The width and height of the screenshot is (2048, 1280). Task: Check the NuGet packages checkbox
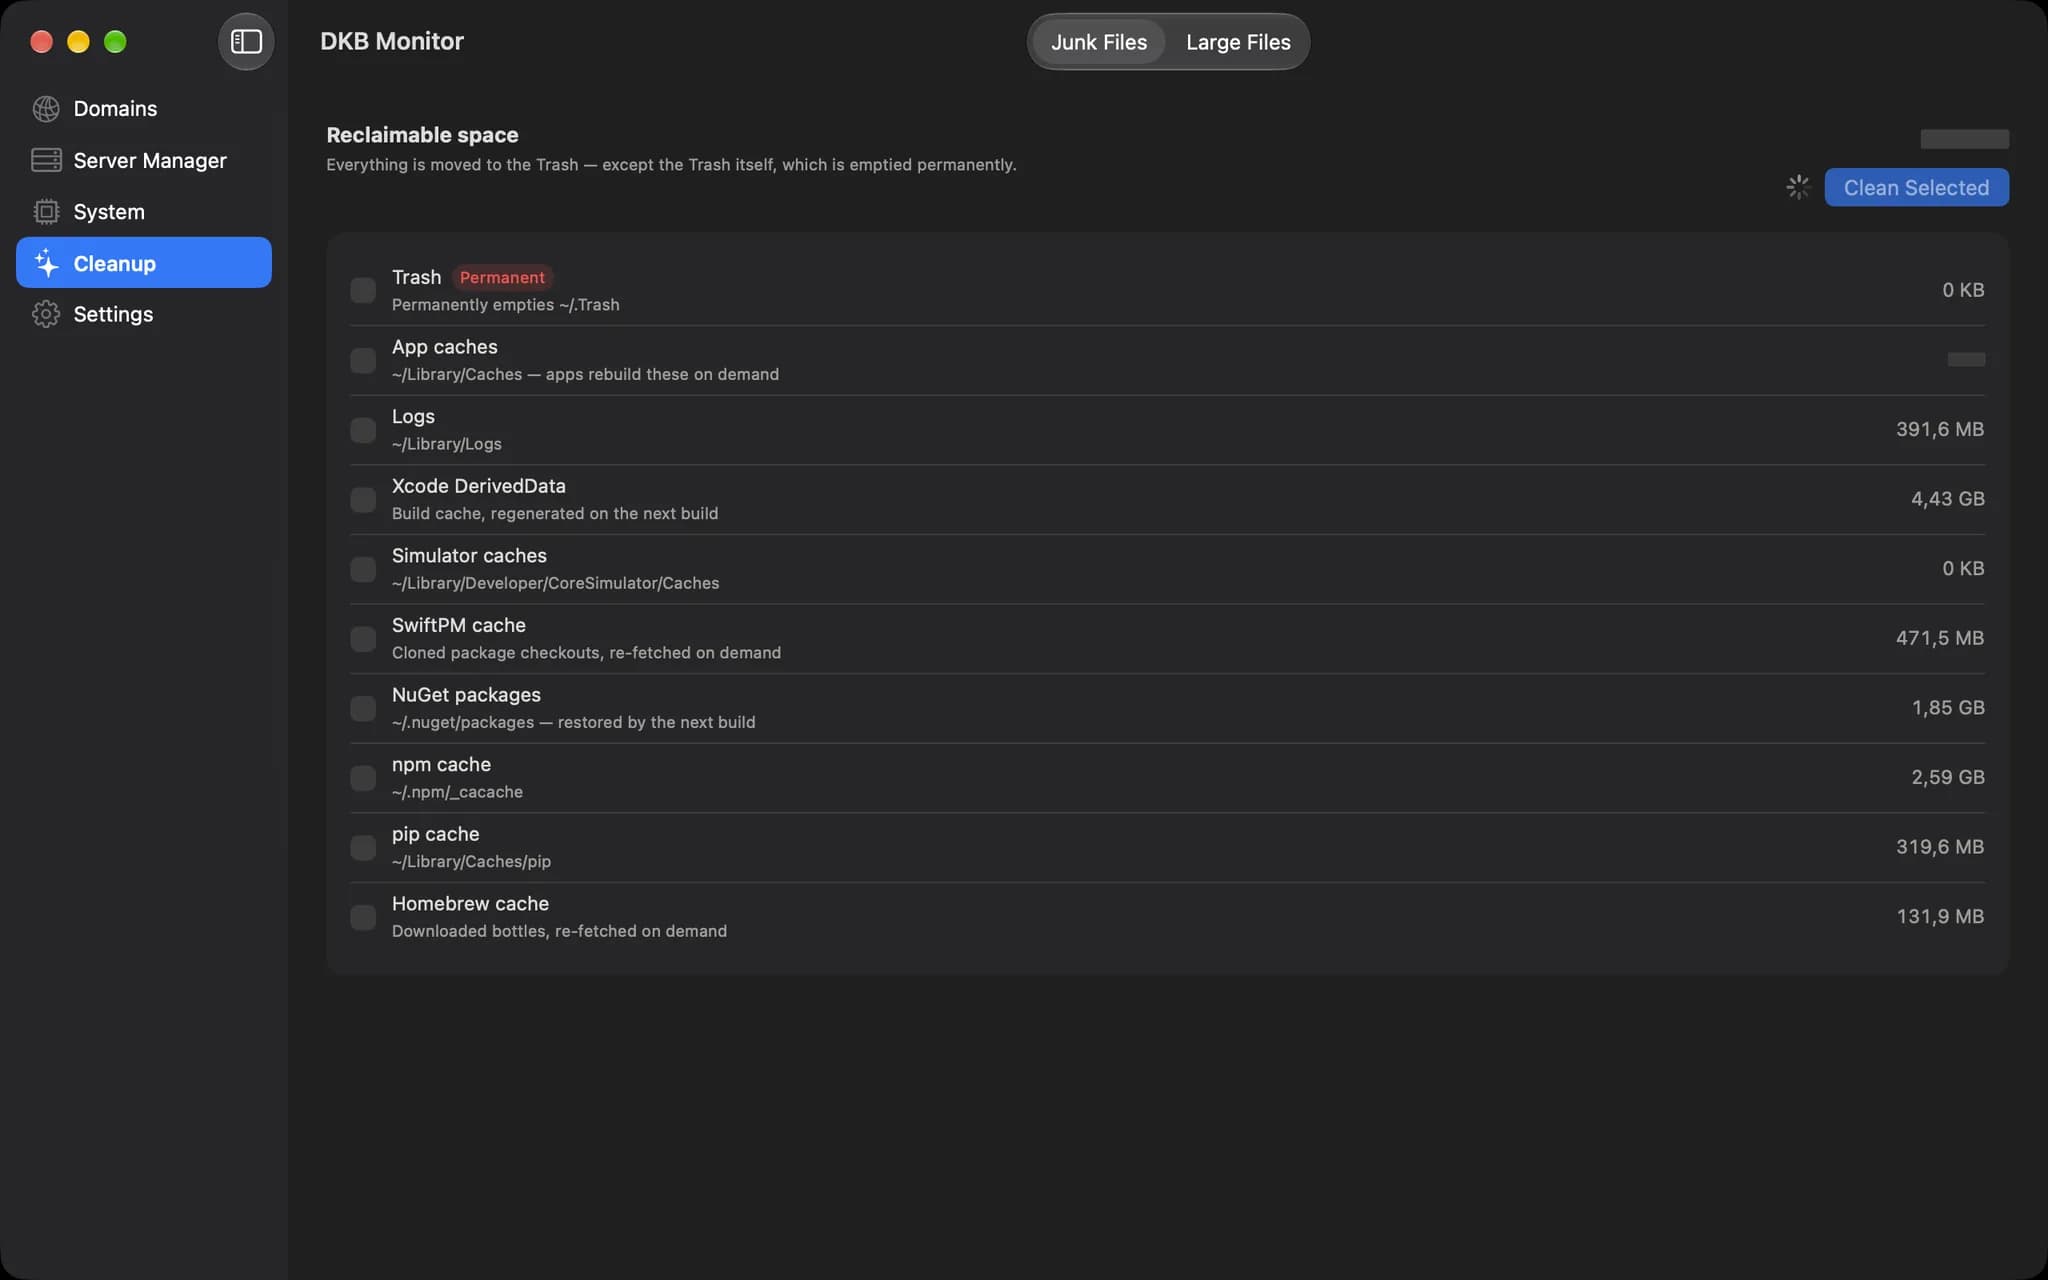click(x=363, y=708)
